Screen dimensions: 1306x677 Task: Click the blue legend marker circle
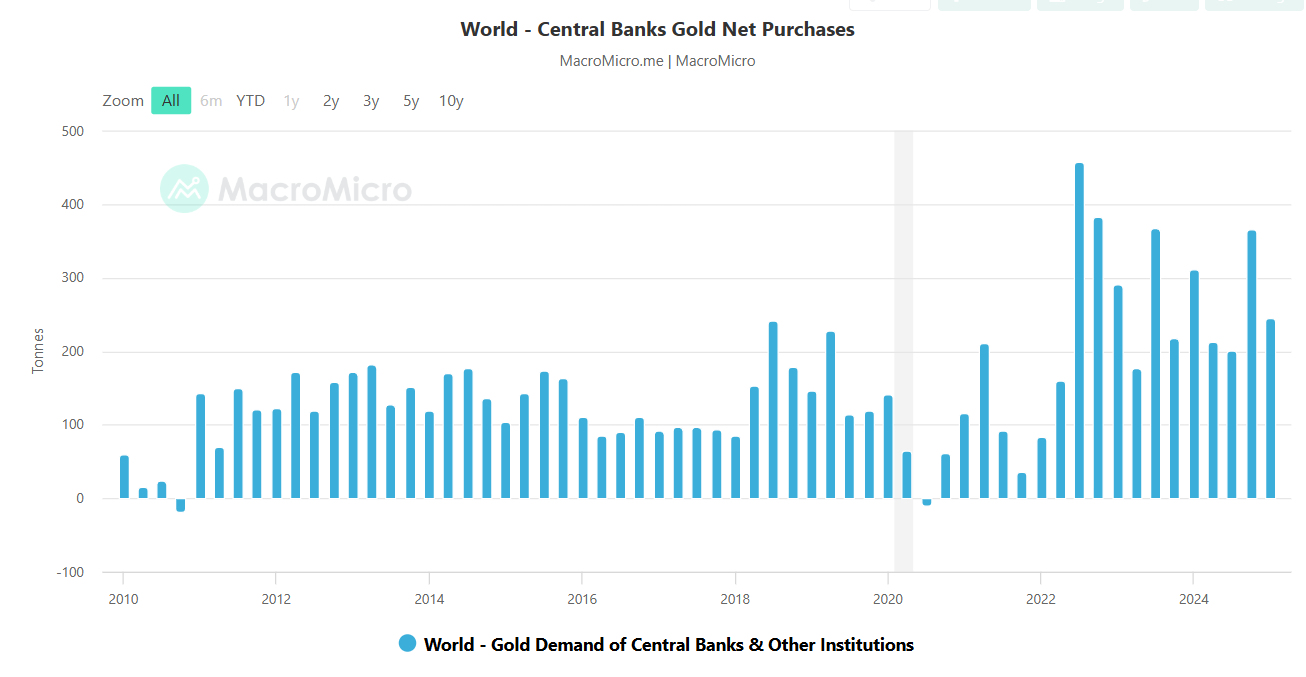click(407, 644)
